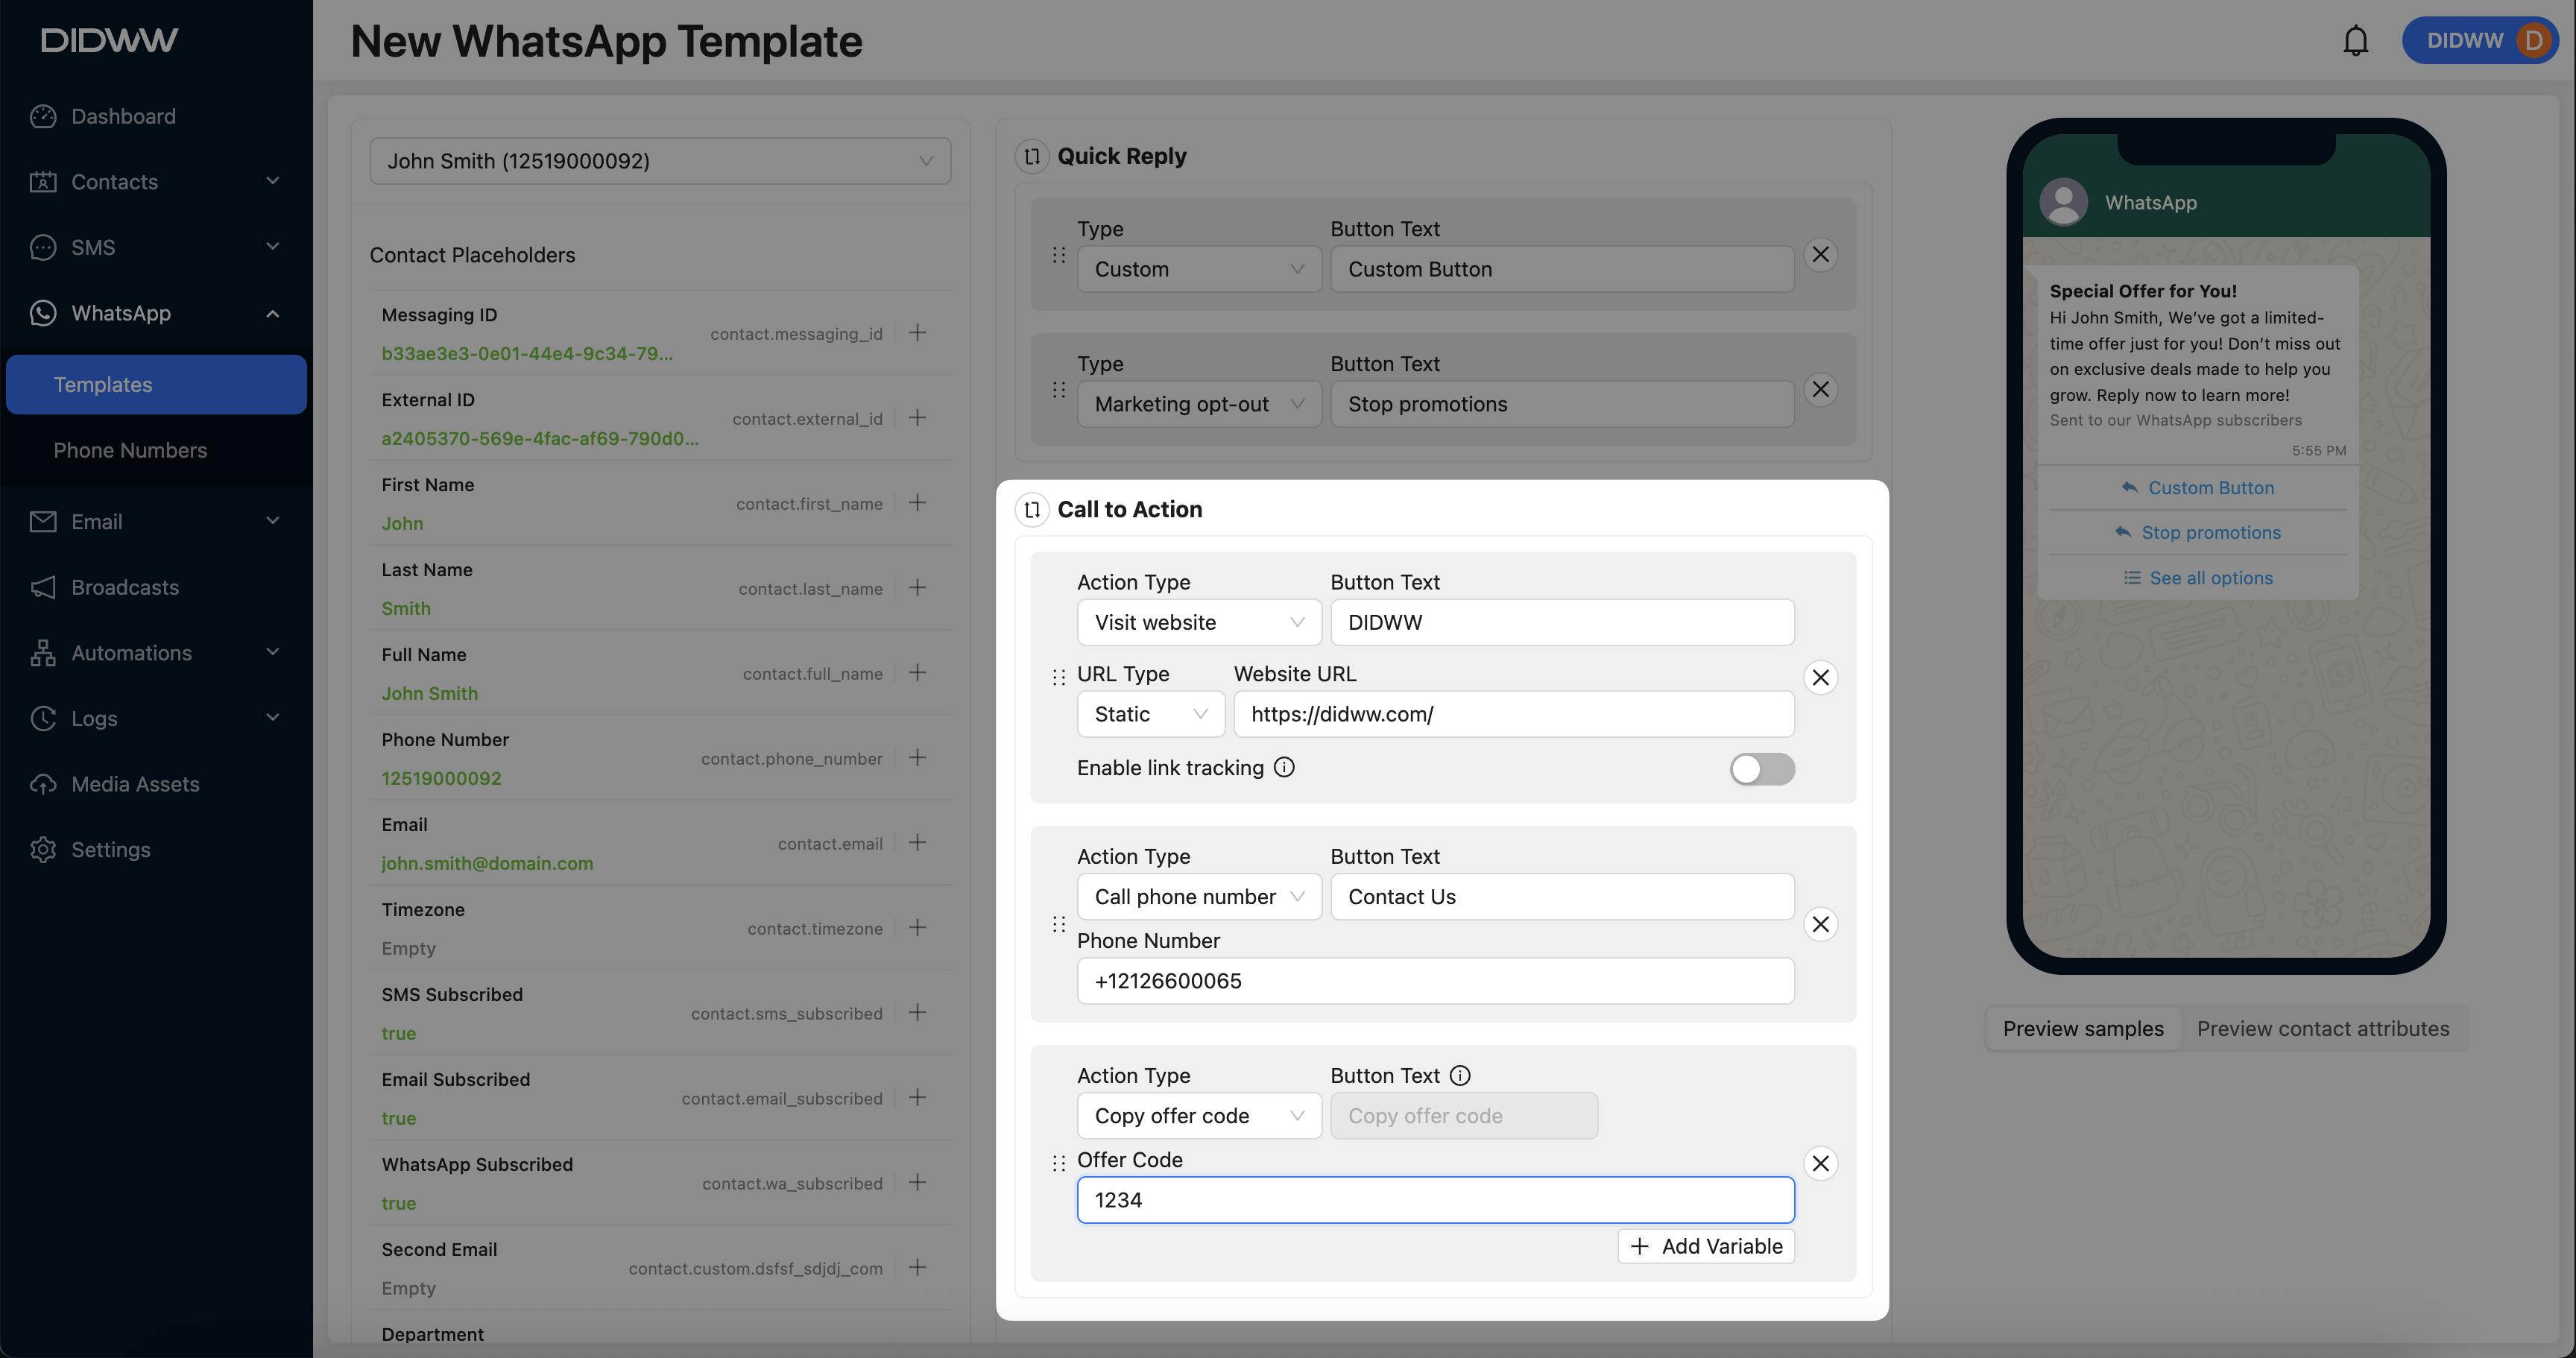2576x1358 pixels.
Task: Click Stop promotions in phone preview
Action: tap(2198, 533)
